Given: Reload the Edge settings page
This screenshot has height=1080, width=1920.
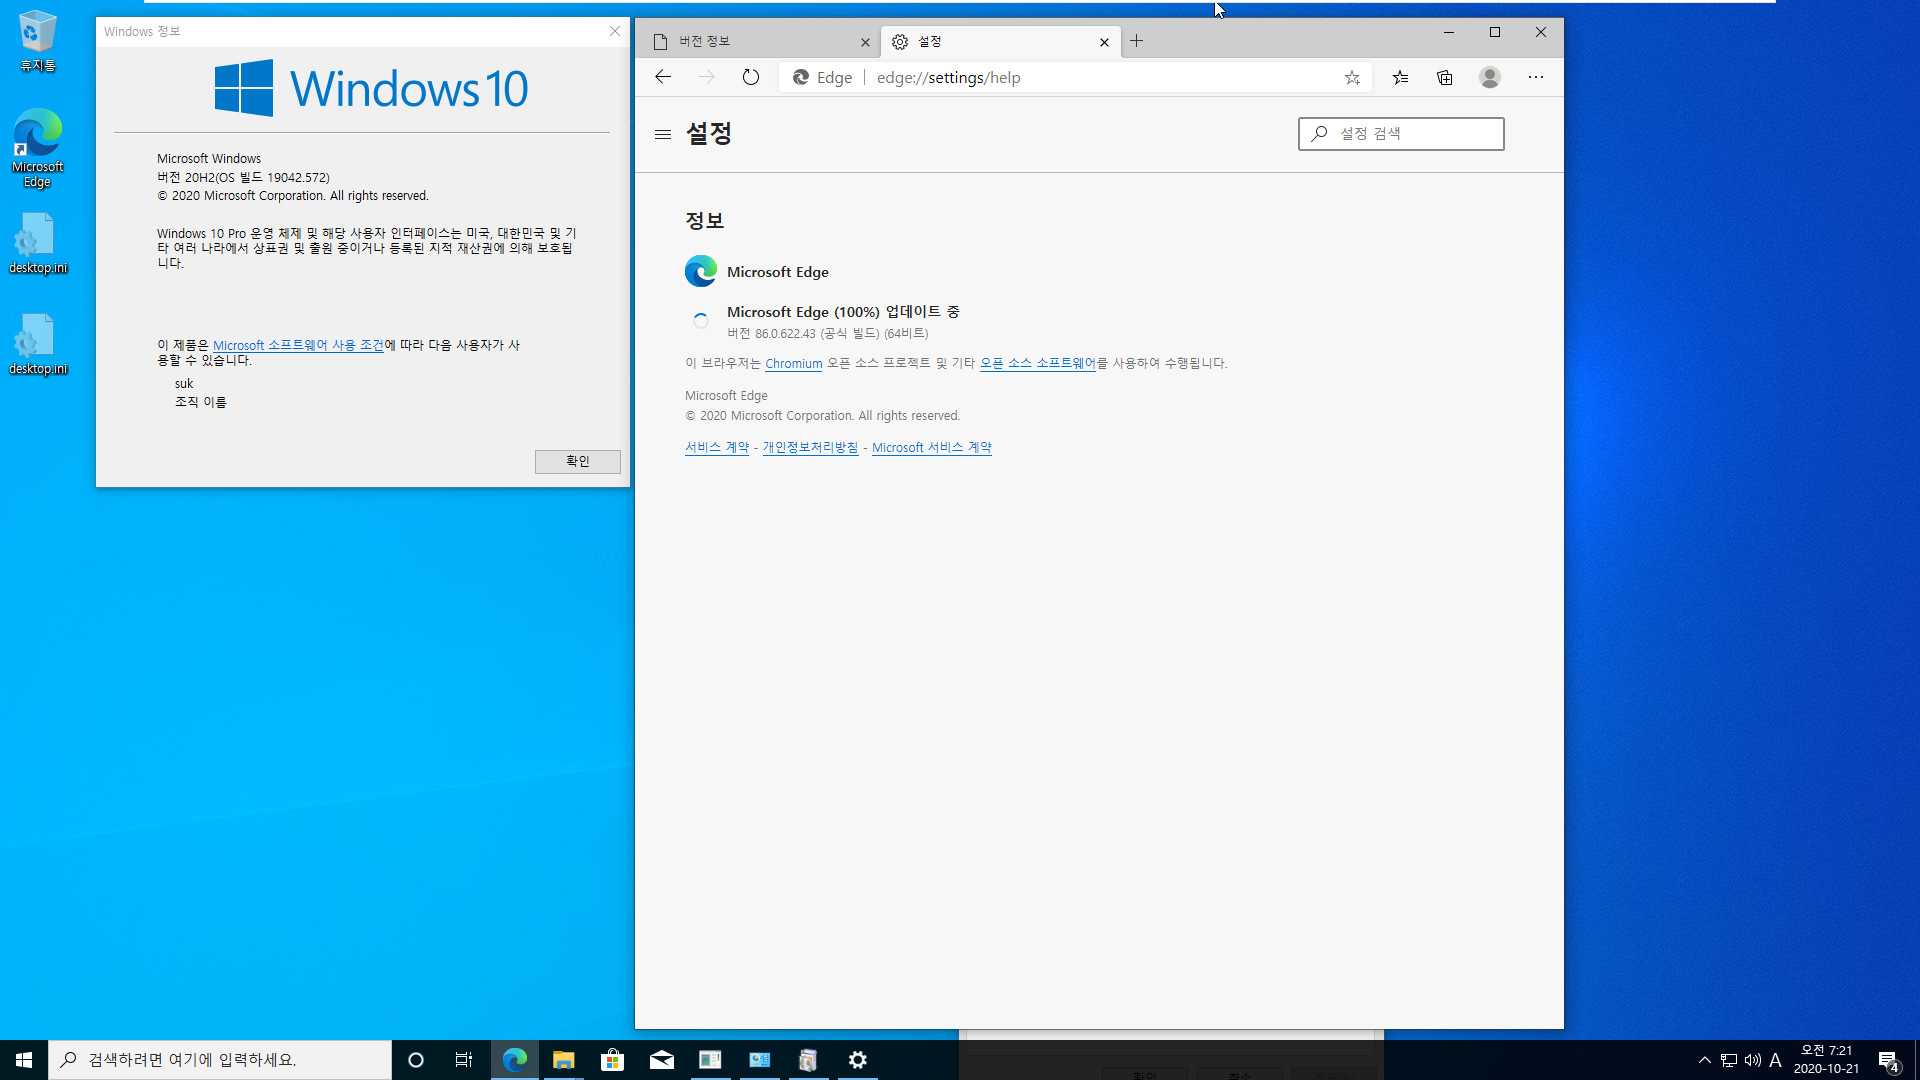Looking at the screenshot, I should [x=751, y=77].
